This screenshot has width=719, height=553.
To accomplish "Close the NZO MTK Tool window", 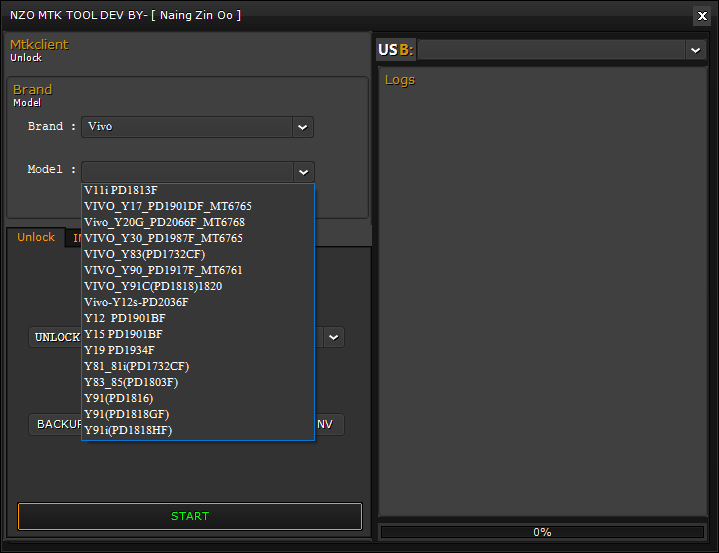I will click(x=701, y=15).
